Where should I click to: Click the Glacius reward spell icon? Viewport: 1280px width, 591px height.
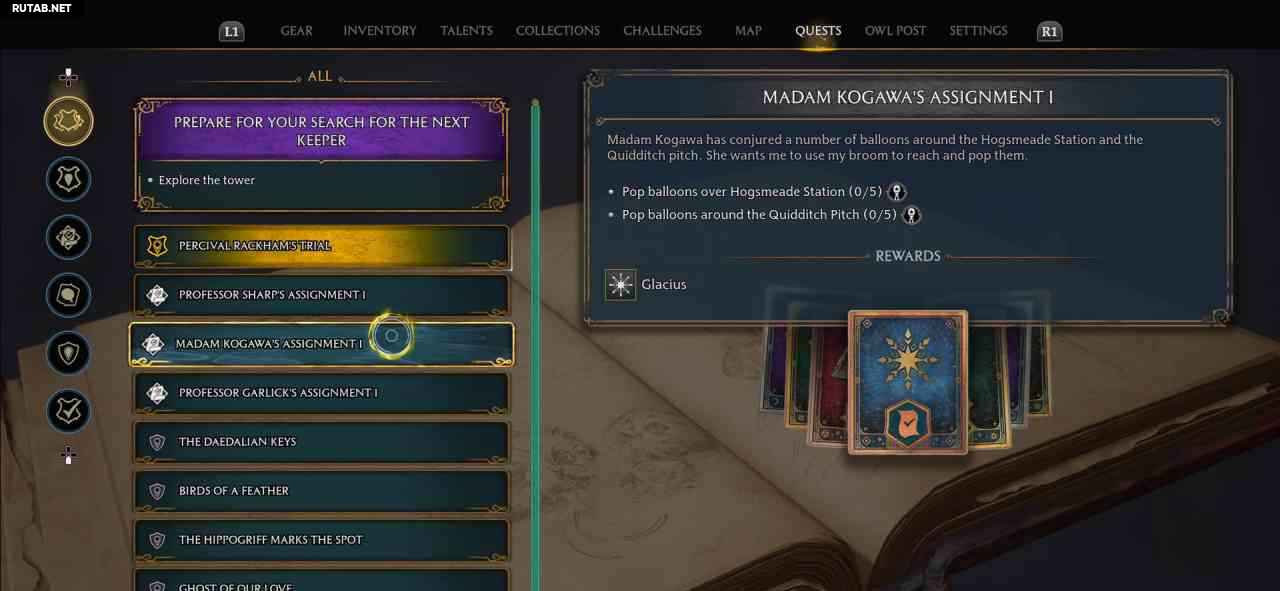621,285
